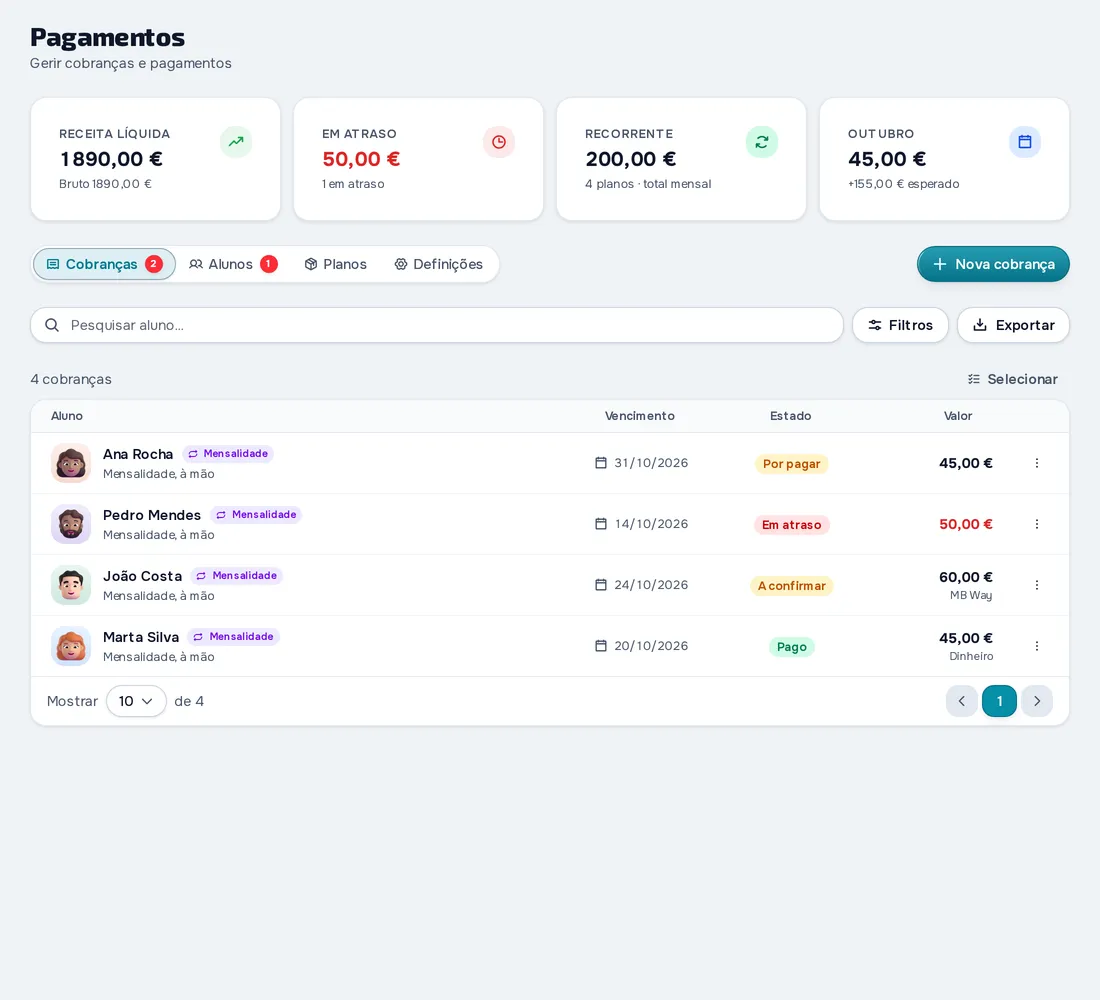Click the A confirmar status badge
This screenshot has height=1000, width=1100.
(x=791, y=586)
